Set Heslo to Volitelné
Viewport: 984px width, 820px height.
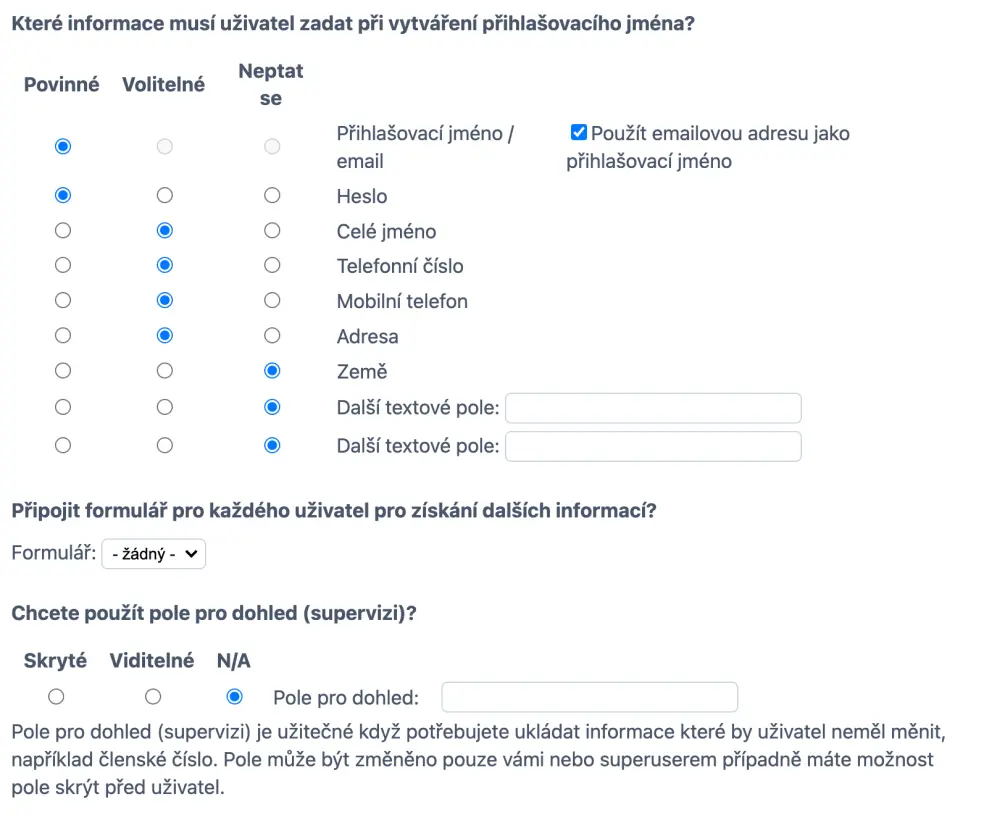point(165,196)
